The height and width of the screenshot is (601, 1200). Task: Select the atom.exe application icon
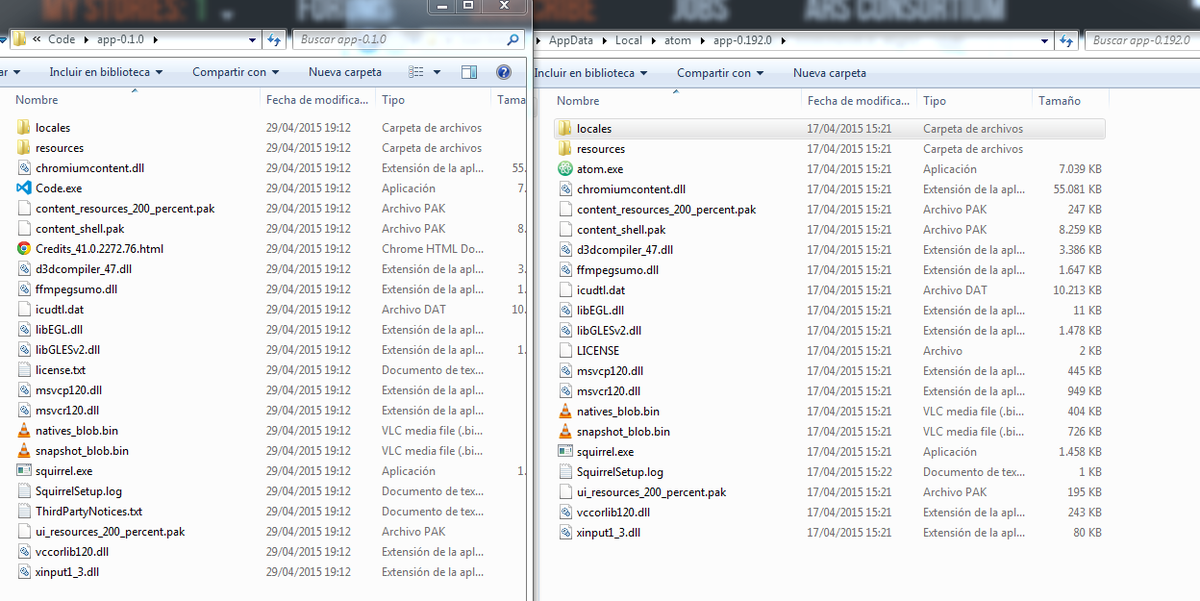coord(566,169)
